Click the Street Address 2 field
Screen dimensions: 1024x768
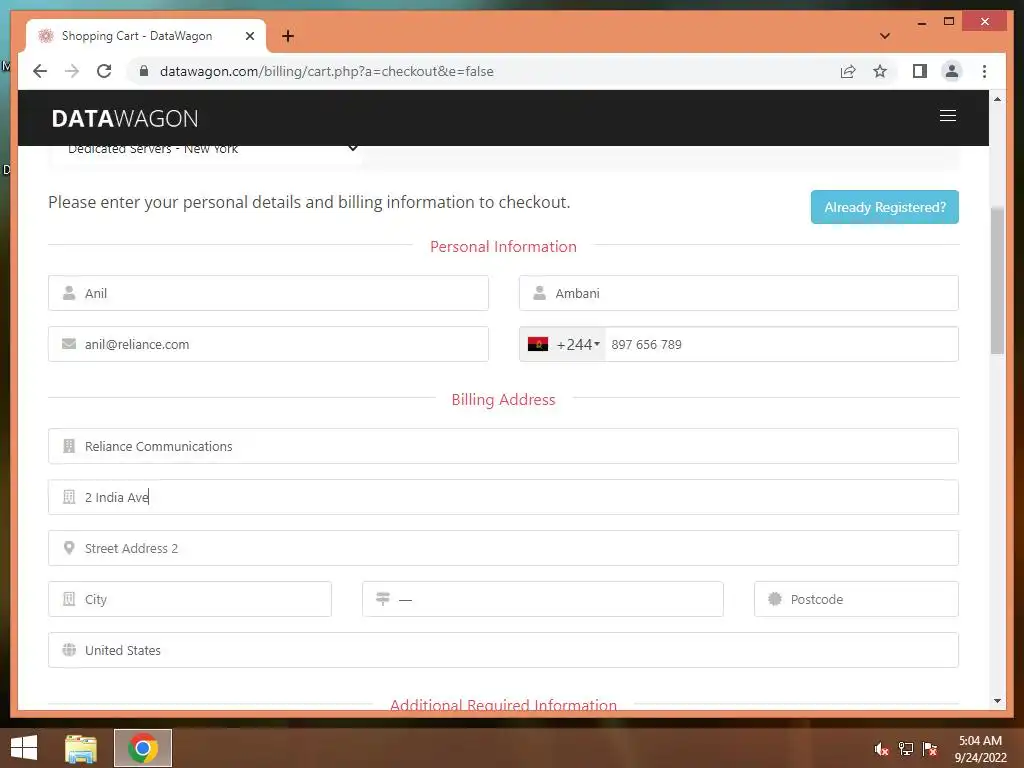click(x=504, y=548)
